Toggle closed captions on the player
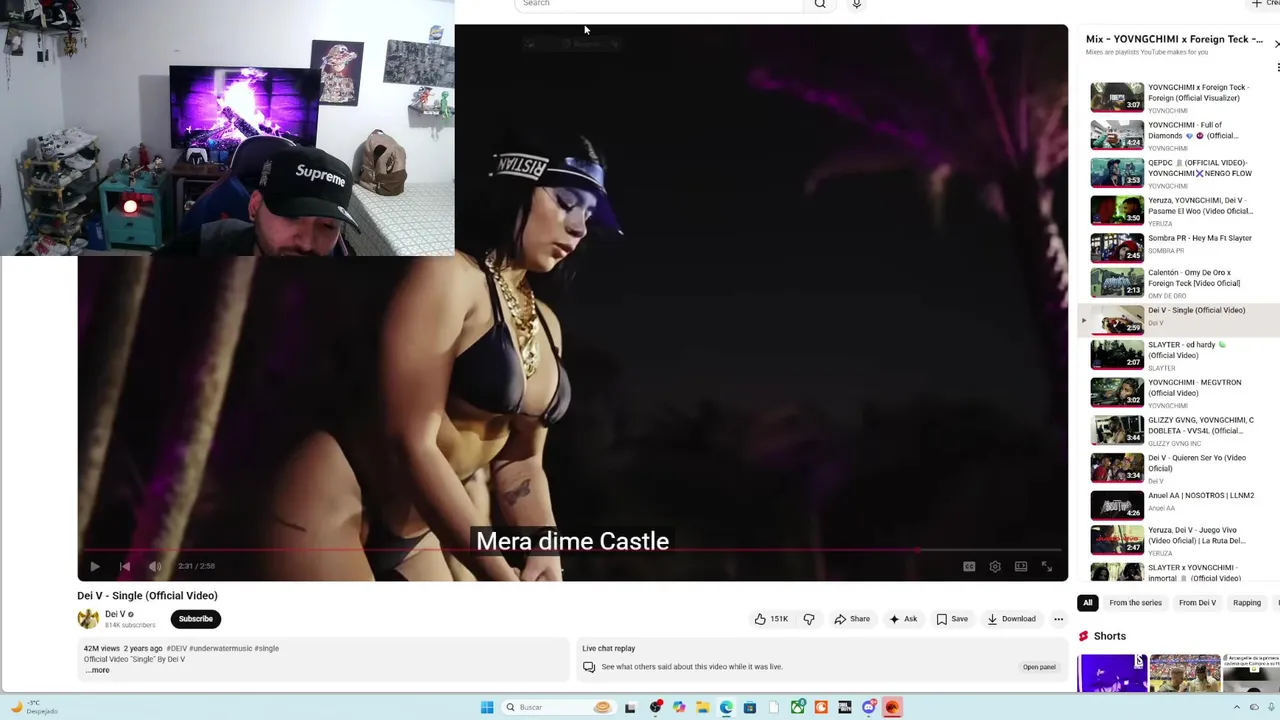 (969, 566)
